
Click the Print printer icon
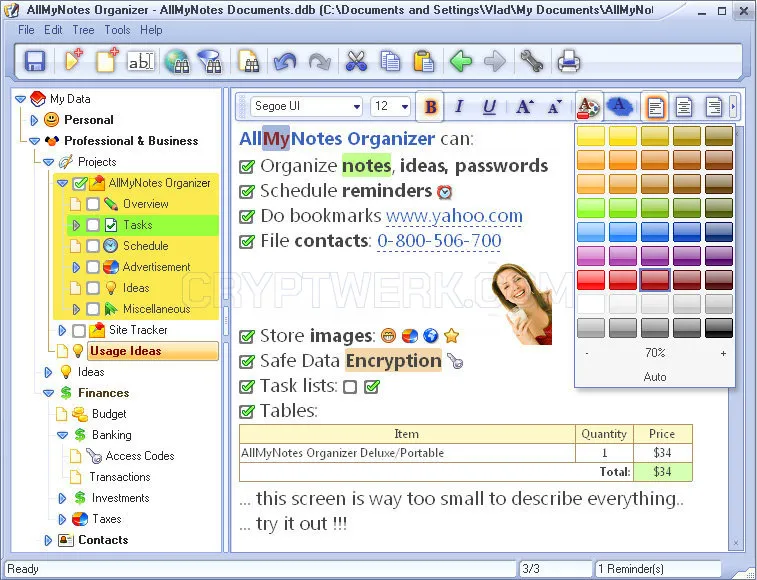569,62
